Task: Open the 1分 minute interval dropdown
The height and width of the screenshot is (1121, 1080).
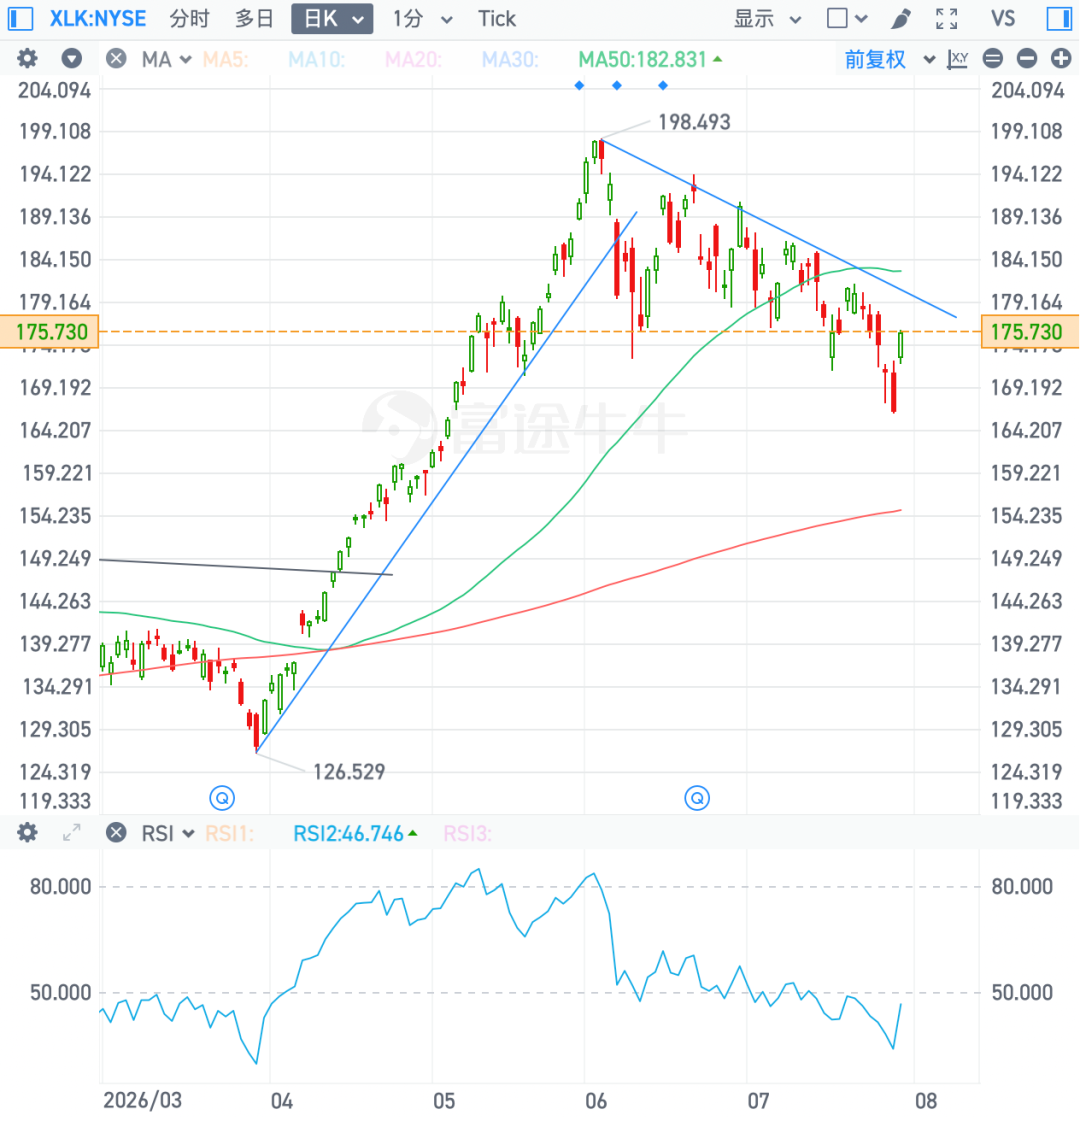Action: pos(422,19)
